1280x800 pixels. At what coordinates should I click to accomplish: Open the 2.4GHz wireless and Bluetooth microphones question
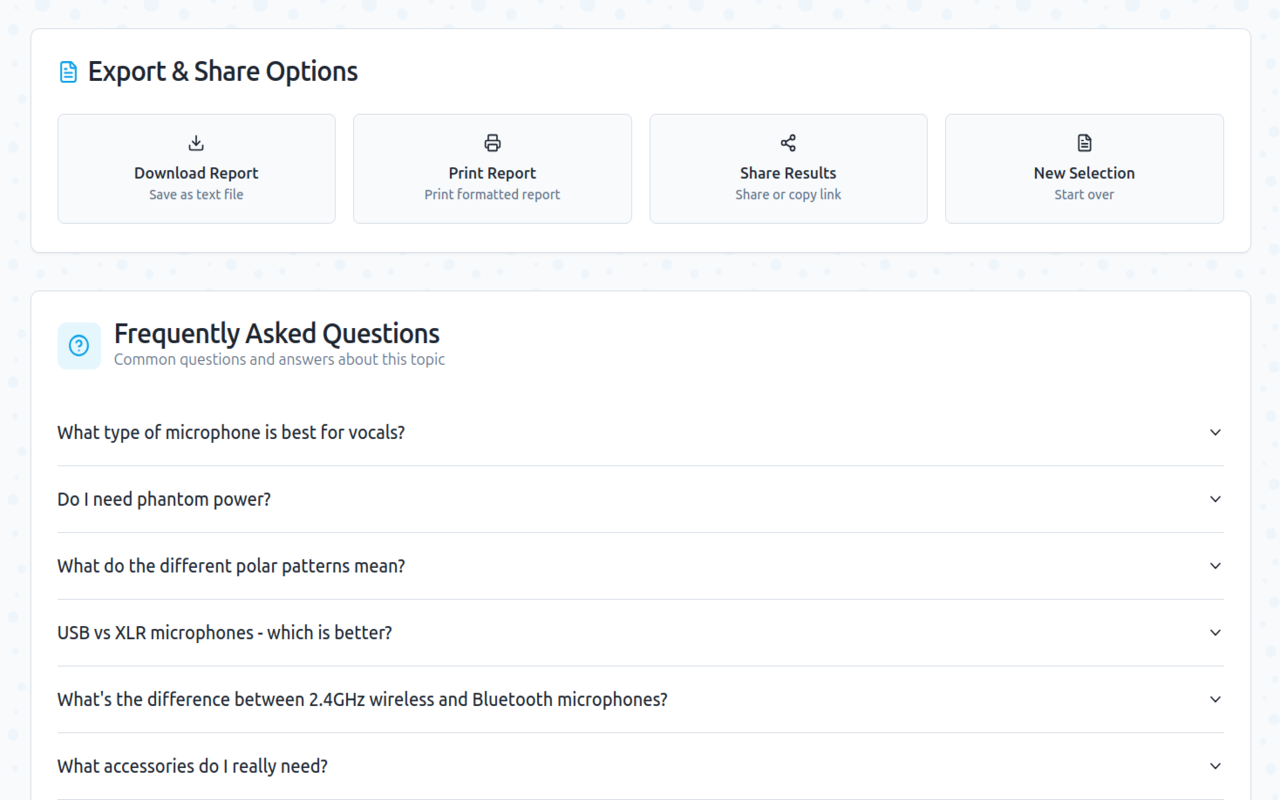point(640,699)
